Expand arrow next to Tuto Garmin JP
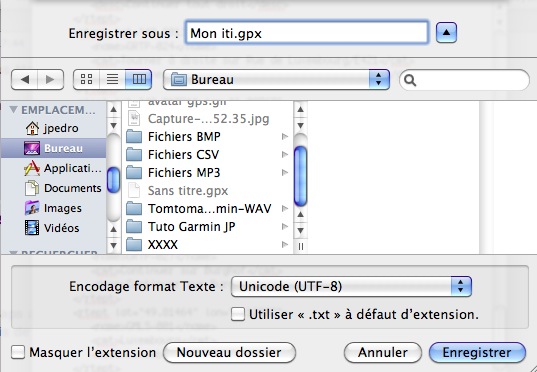 [x=285, y=227]
